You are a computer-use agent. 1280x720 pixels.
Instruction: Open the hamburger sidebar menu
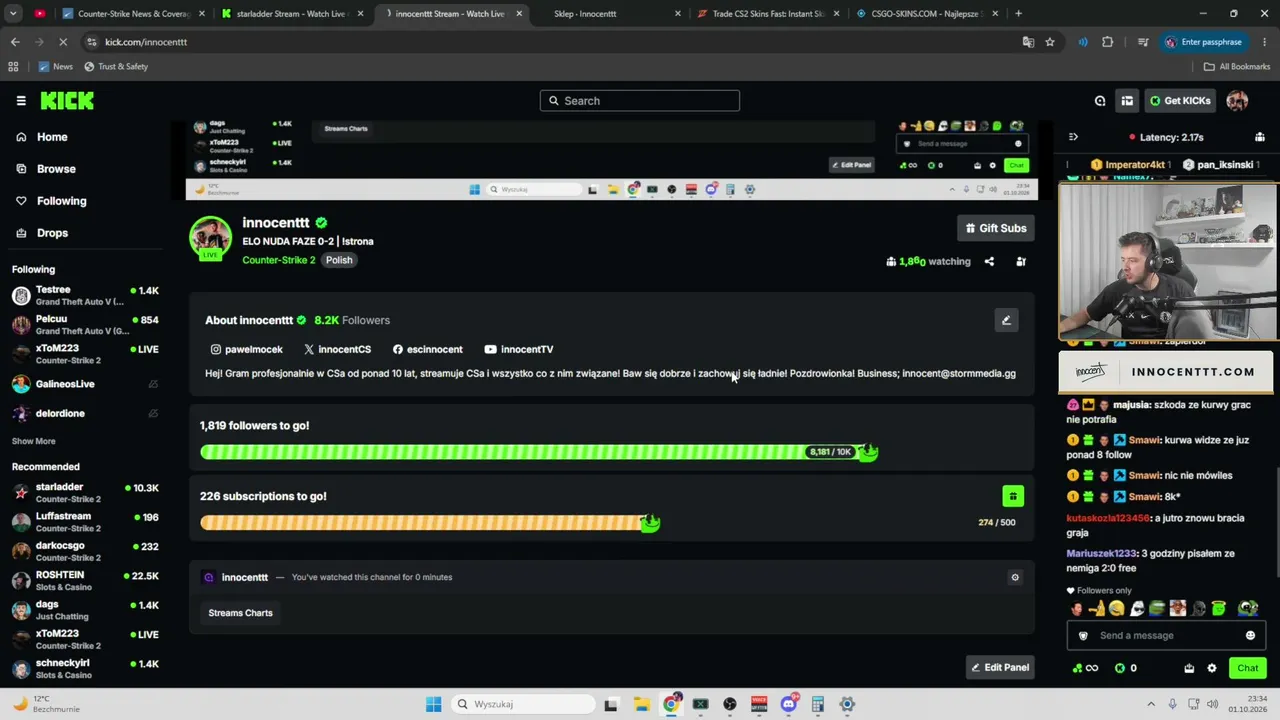(x=21, y=101)
